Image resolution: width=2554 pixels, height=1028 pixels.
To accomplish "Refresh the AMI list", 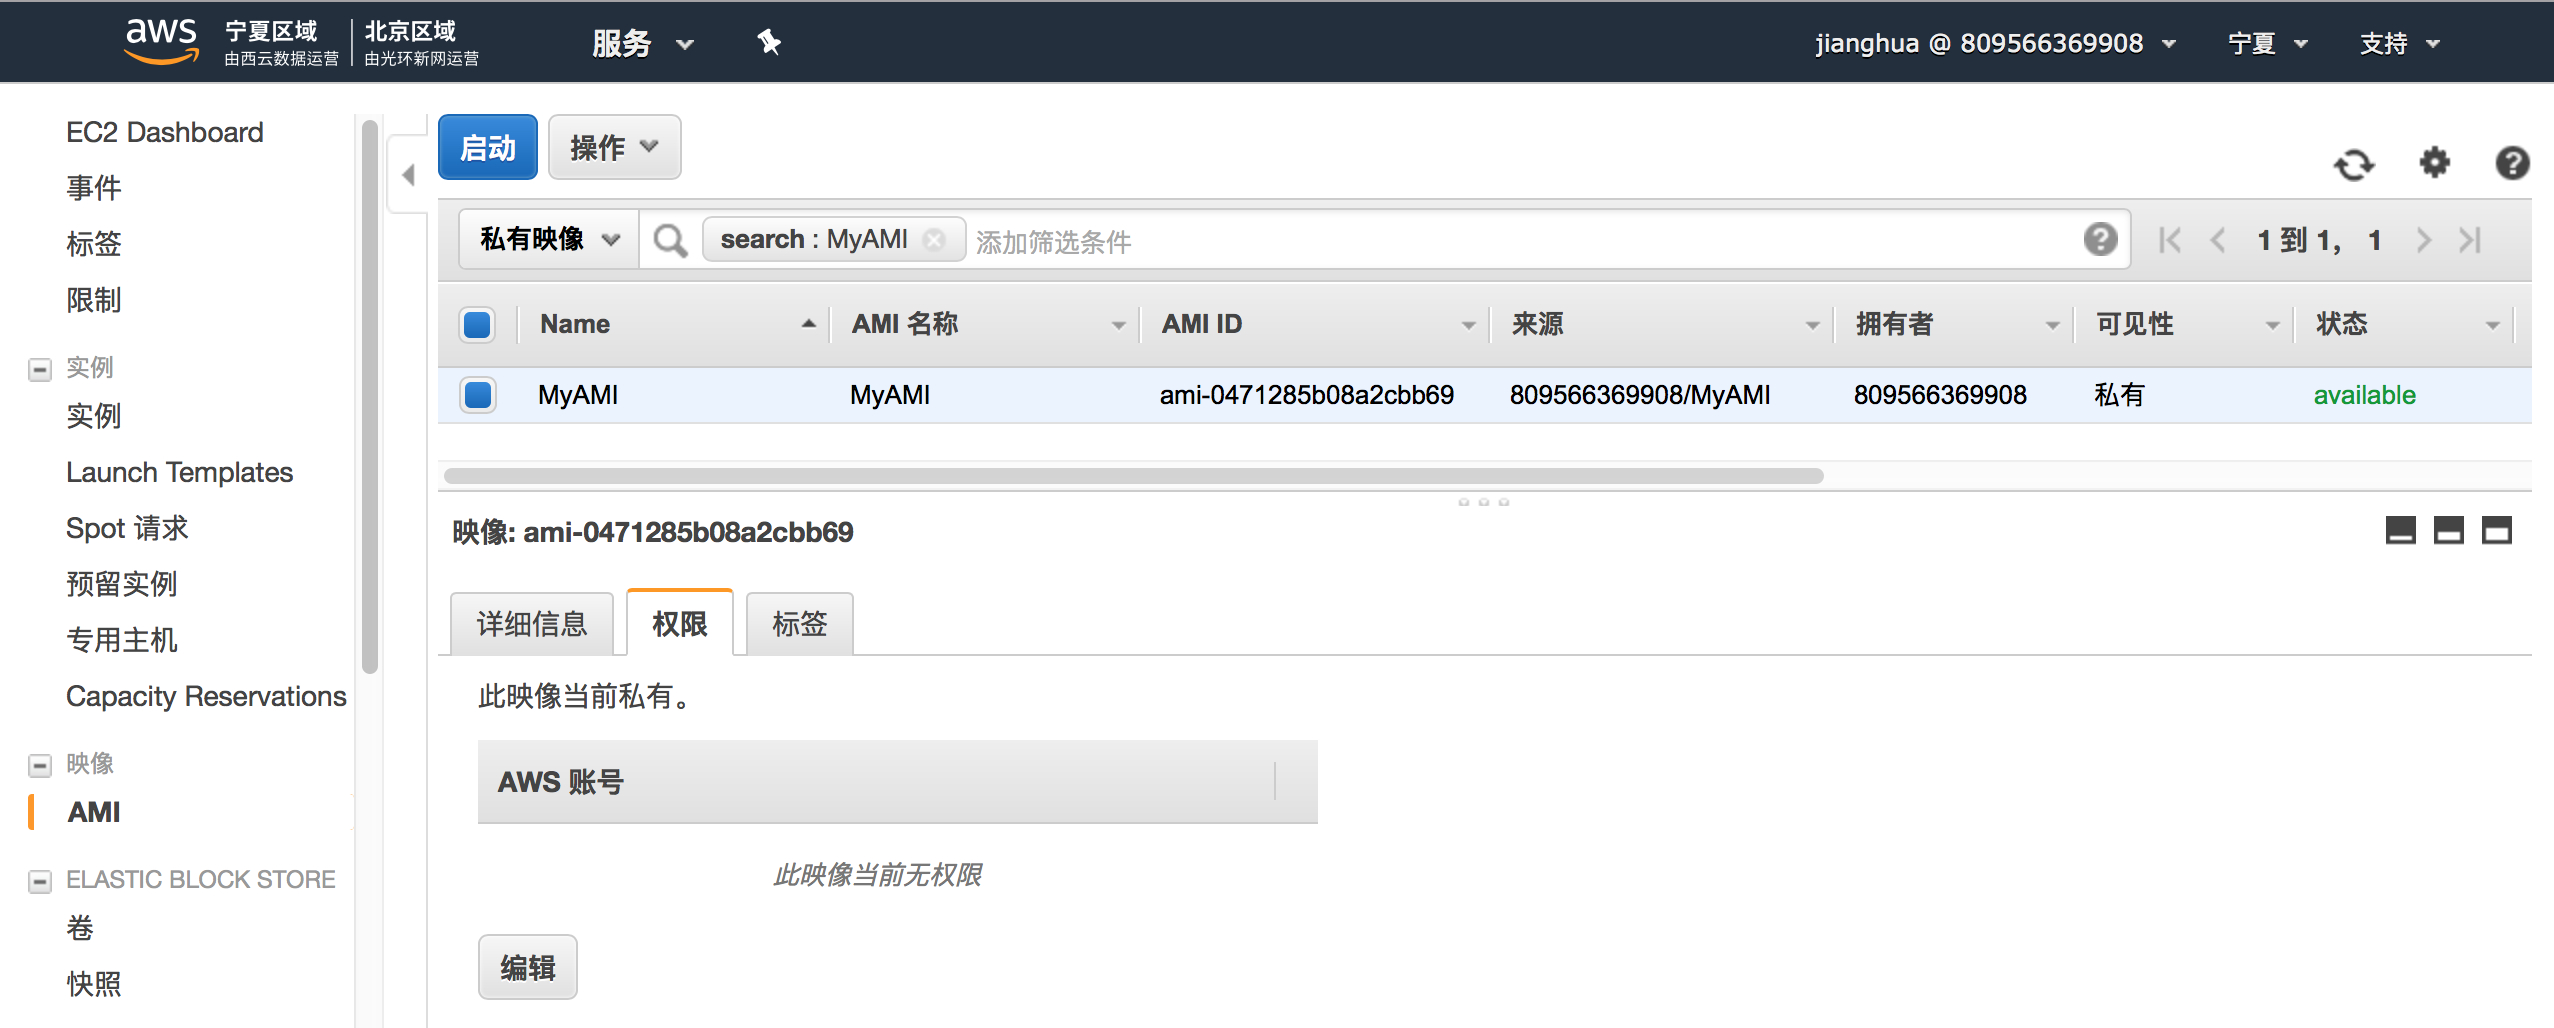I will point(2354,164).
